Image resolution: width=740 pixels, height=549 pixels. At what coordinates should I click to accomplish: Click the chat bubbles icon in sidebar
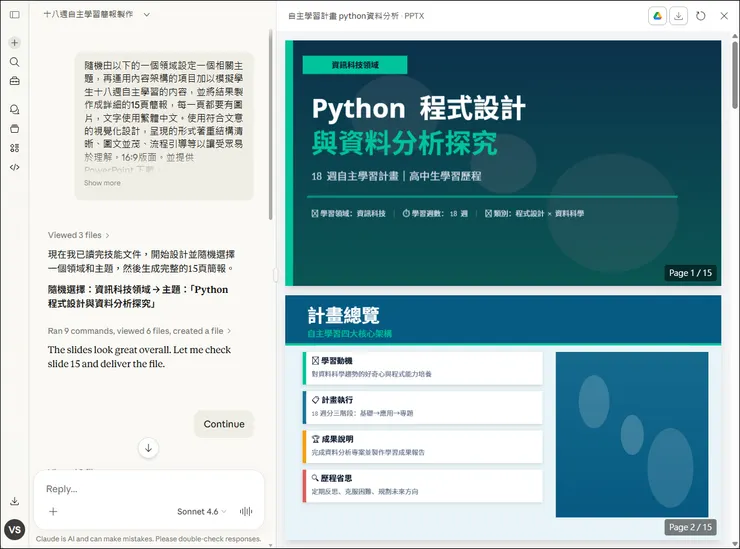[14, 109]
